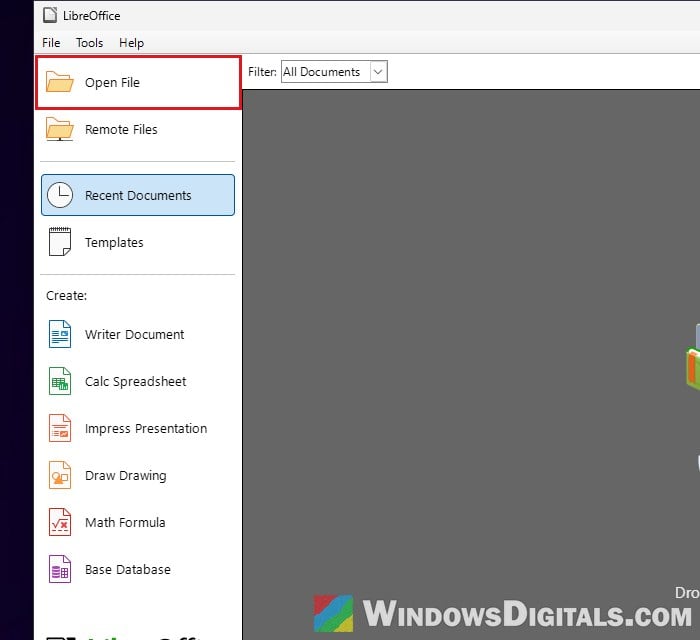Click the Impress Presentation icon
The image size is (700, 640).
point(60,428)
